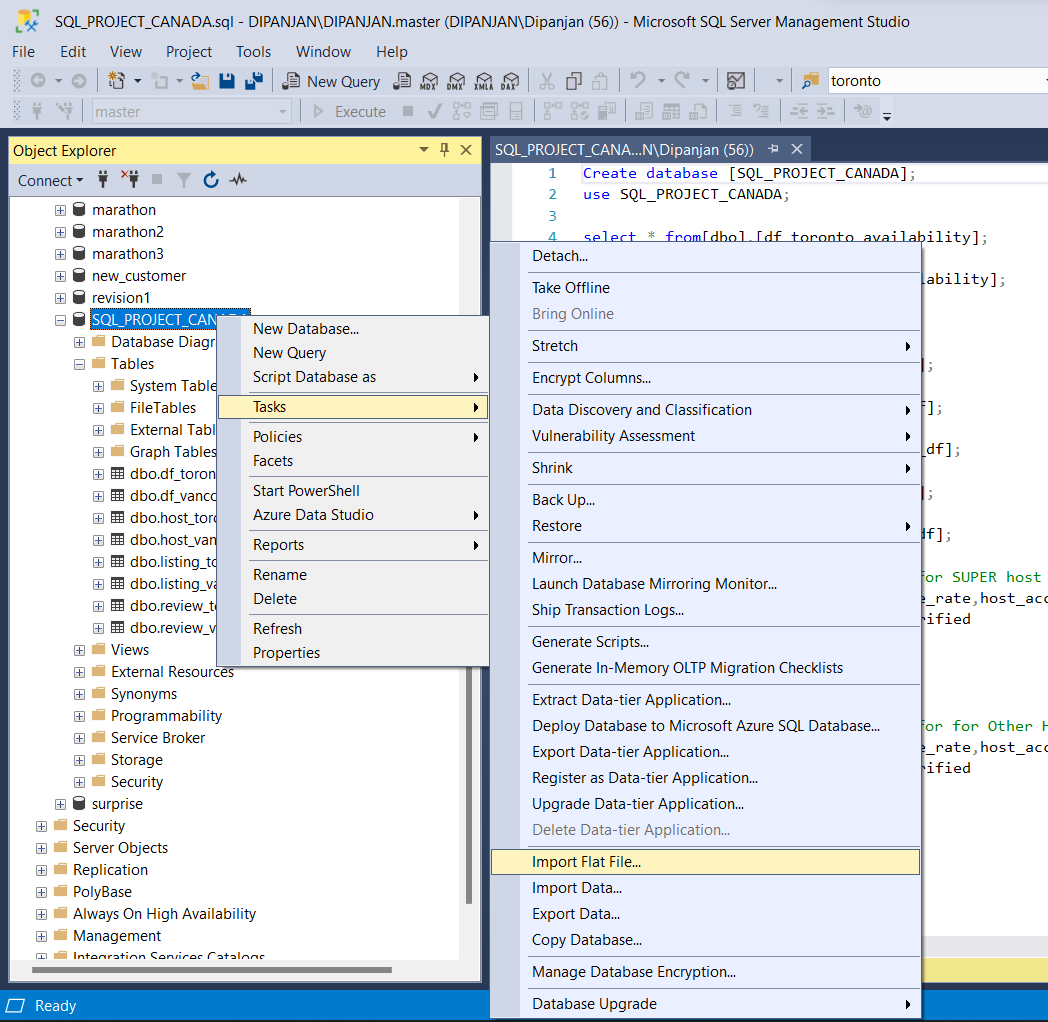
Task: Open the Restore submenu
Action: pyautogui.click(x=705, y=526)
